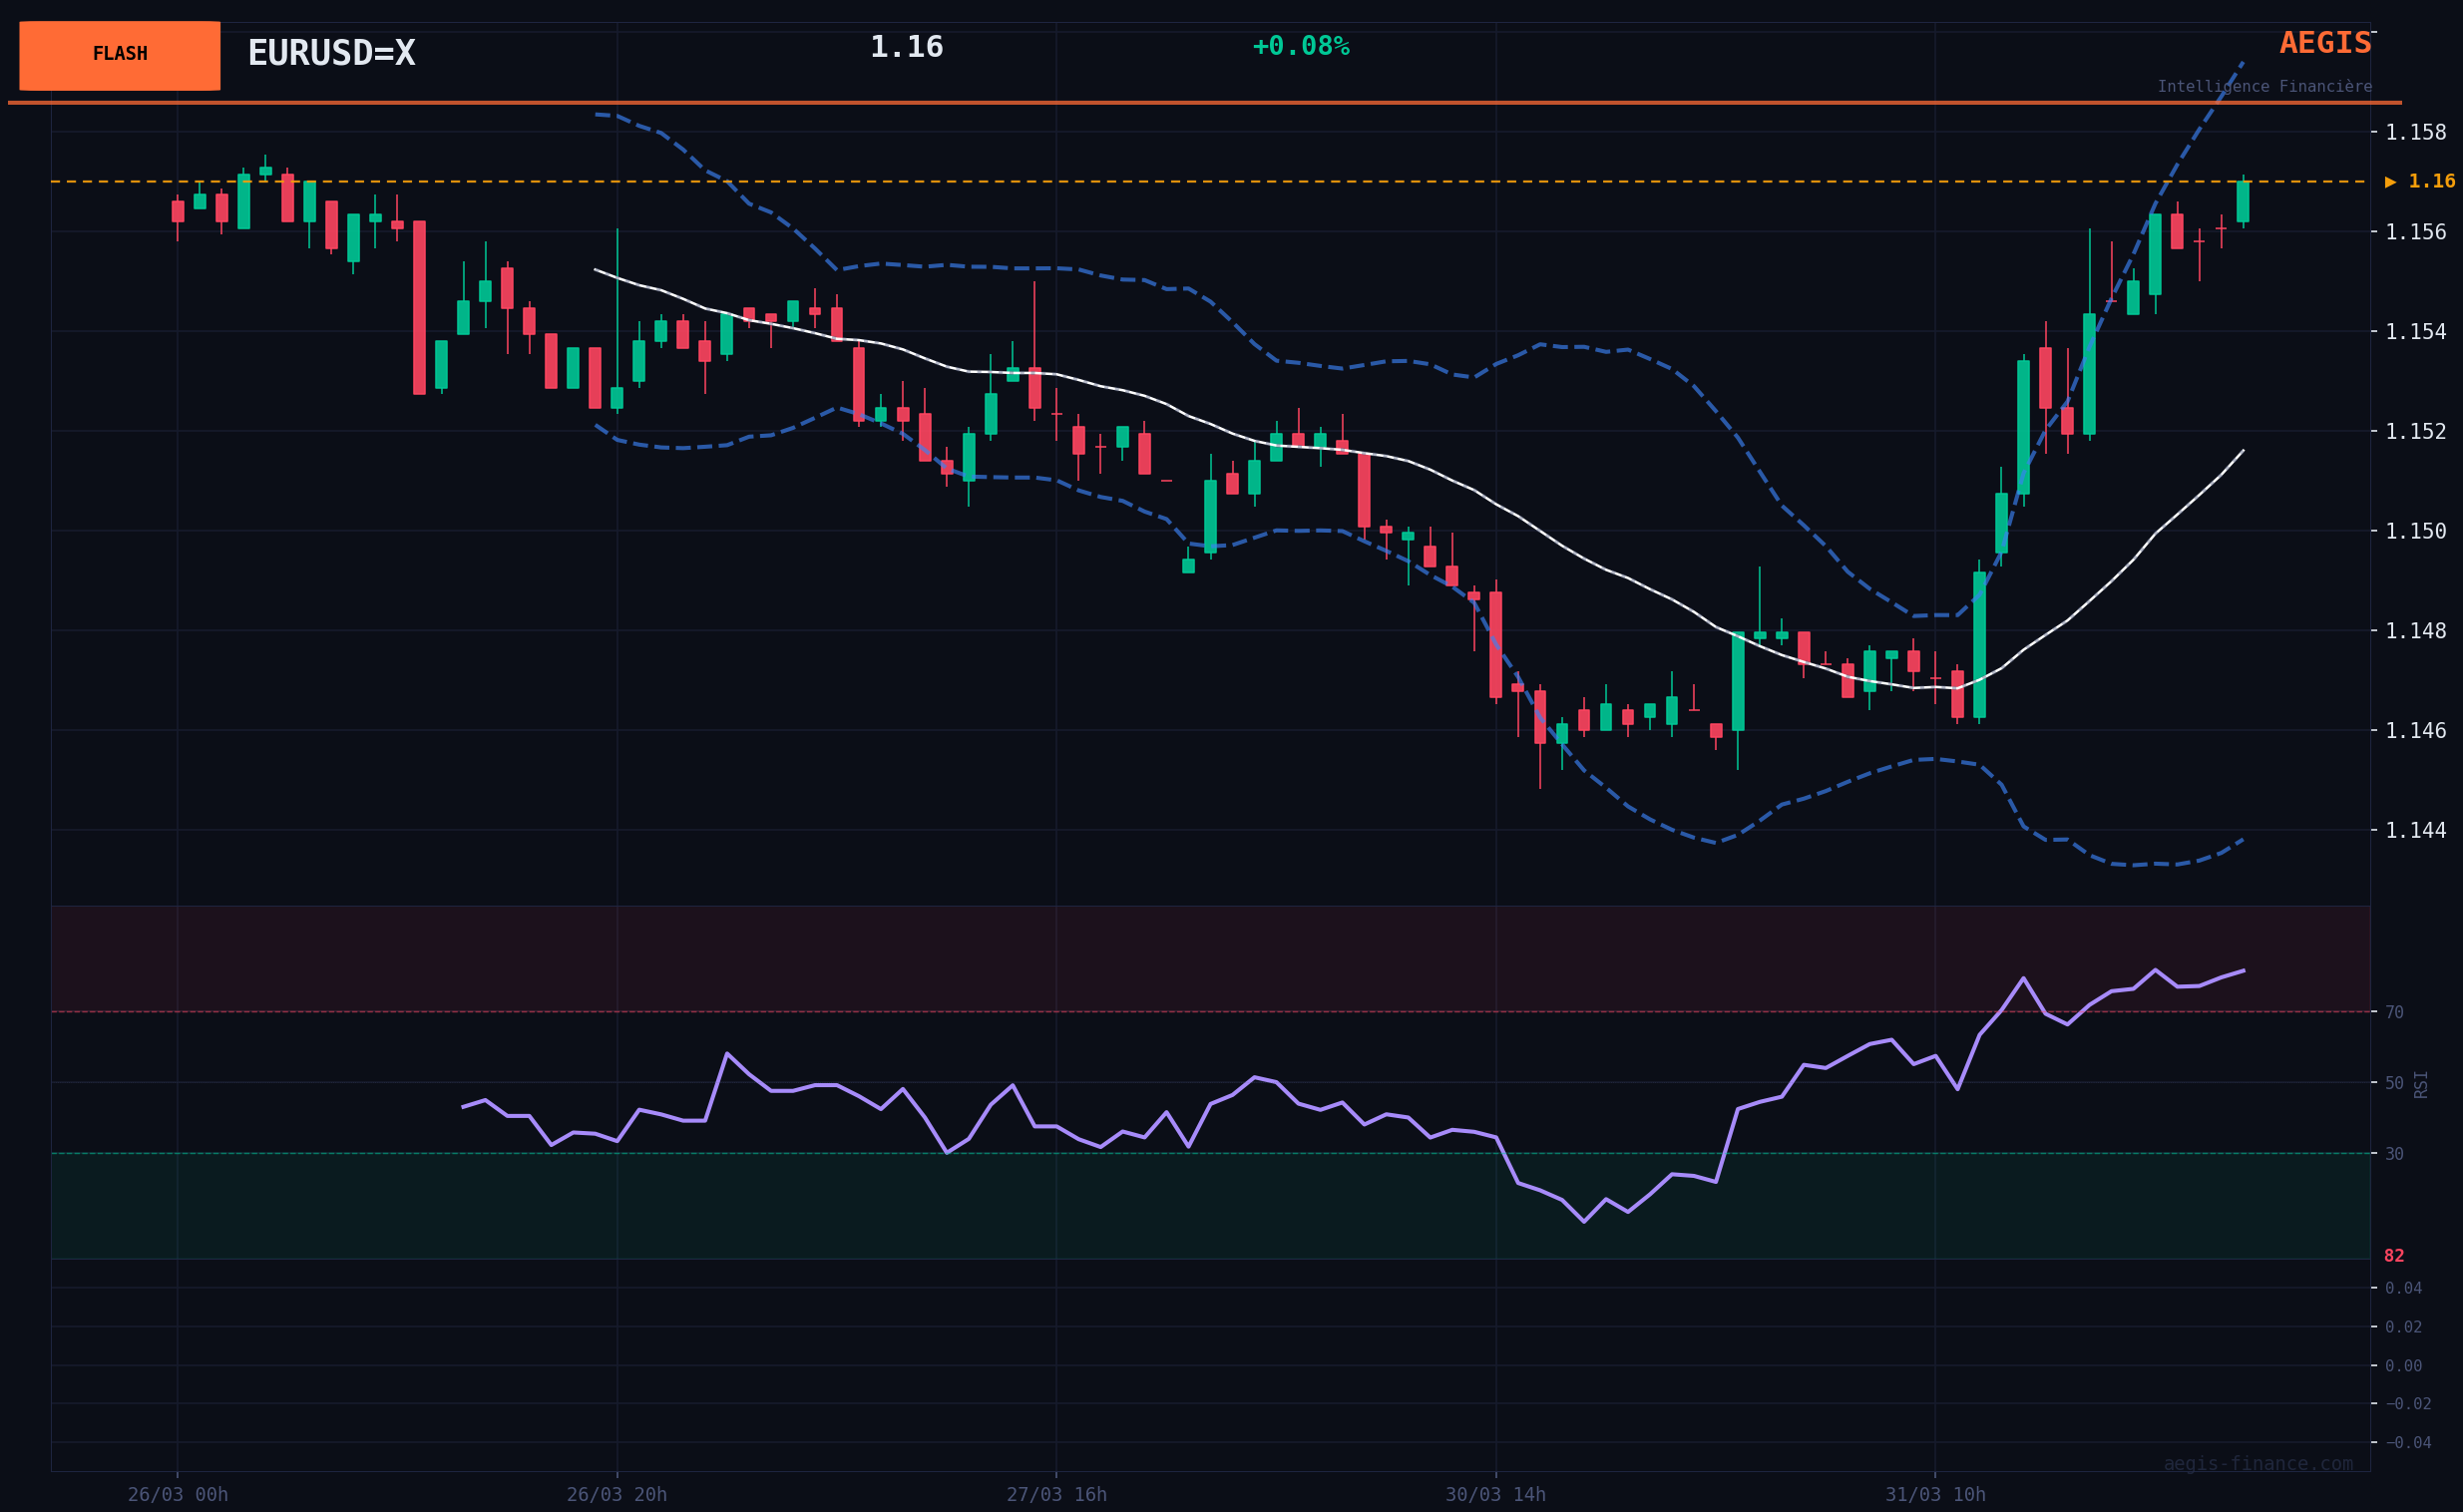2463x1512 pixels.
Task: Click the Intelligence Financière subtitle
Action: tap(2264, 86)
